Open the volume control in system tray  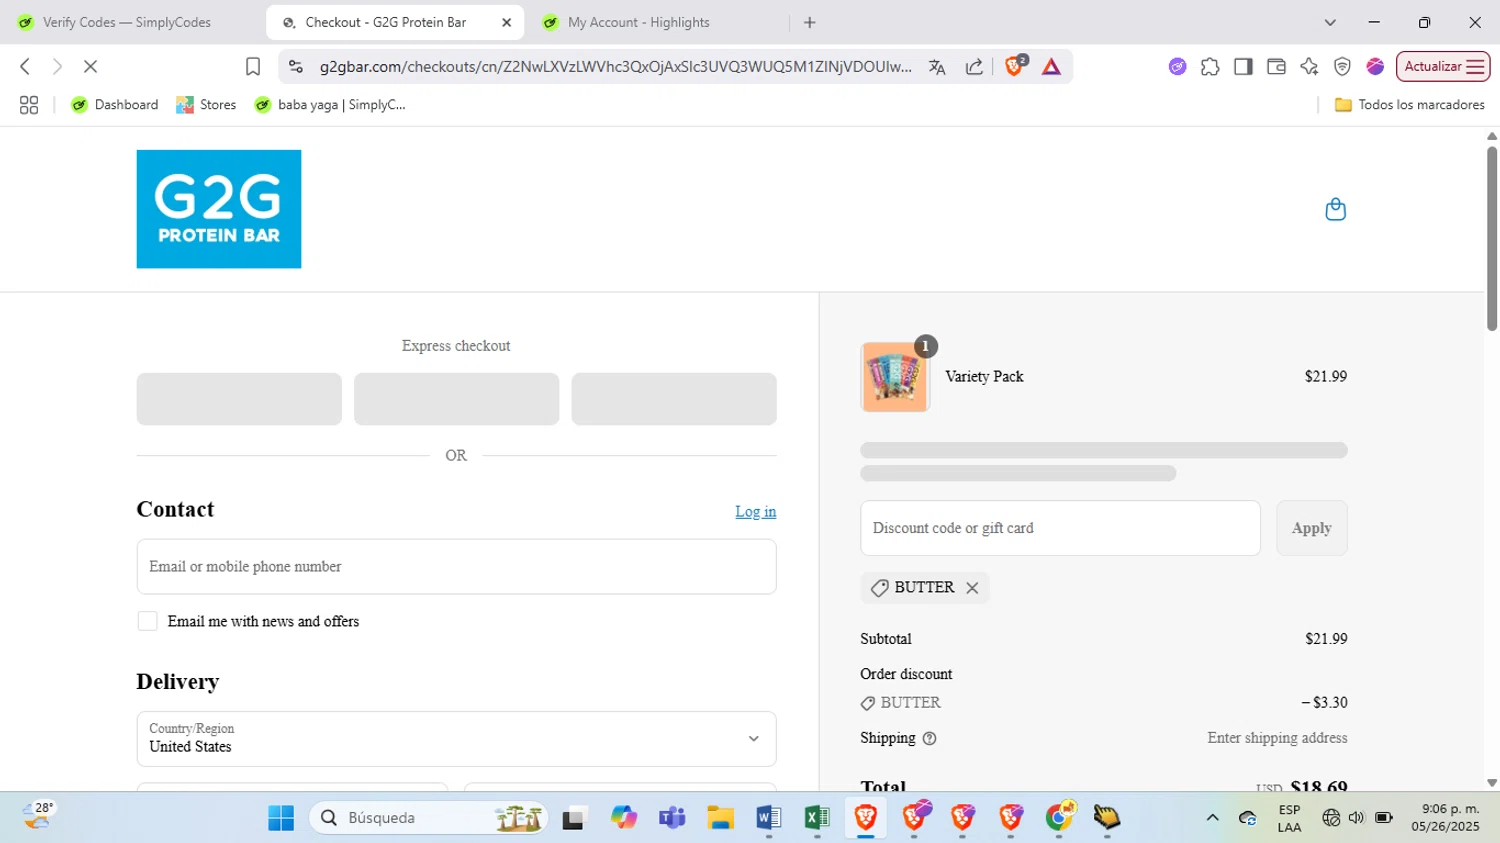click(x=1356, y=818)
